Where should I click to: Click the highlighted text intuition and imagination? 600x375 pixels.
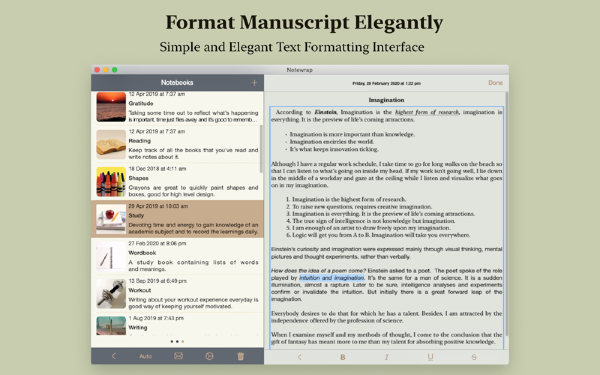coord(332,278)
